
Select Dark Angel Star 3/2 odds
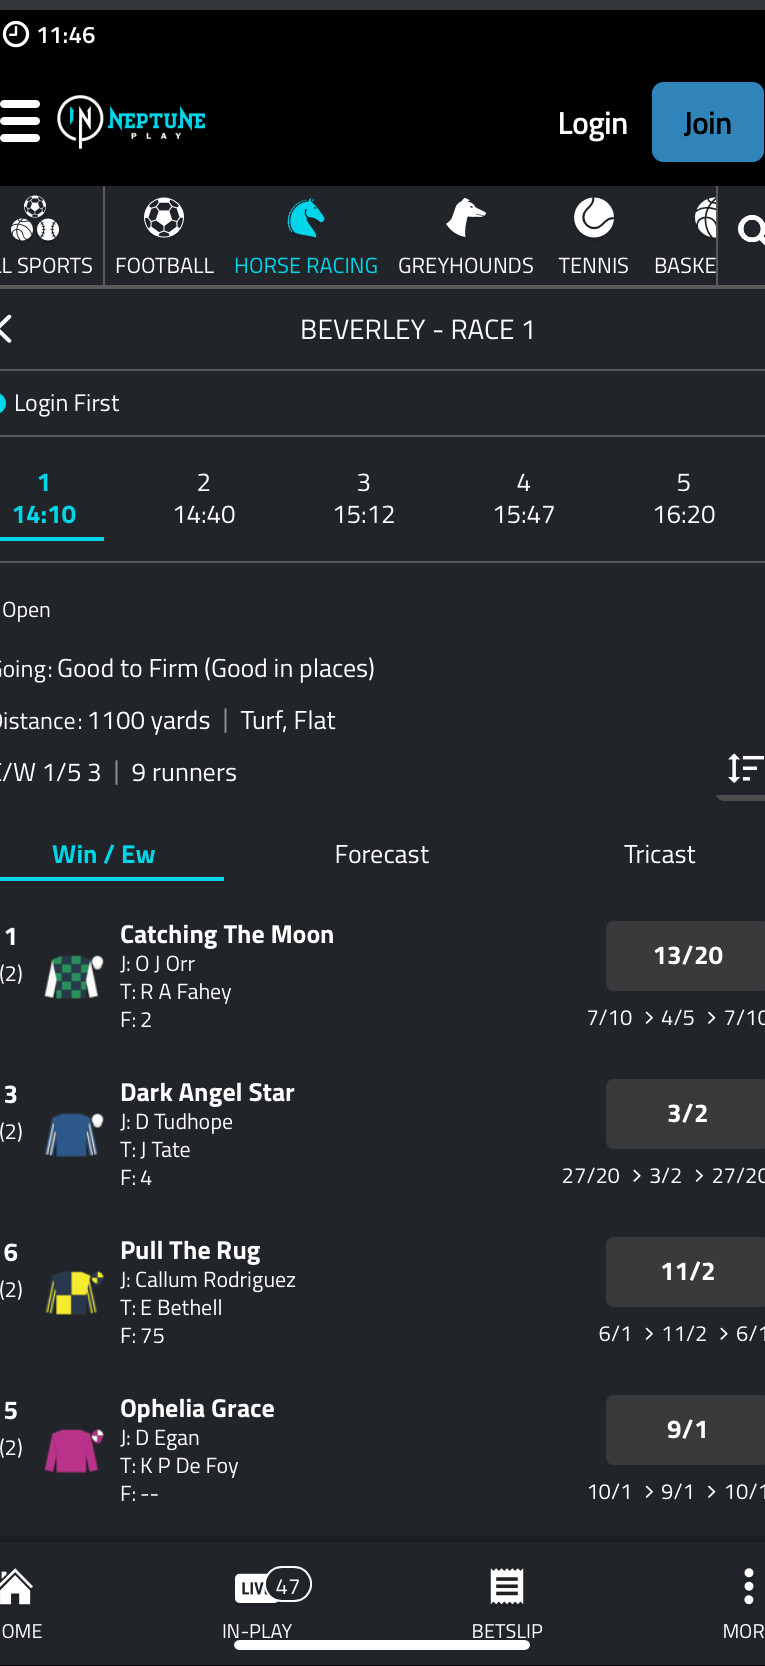pos(686,1114)
